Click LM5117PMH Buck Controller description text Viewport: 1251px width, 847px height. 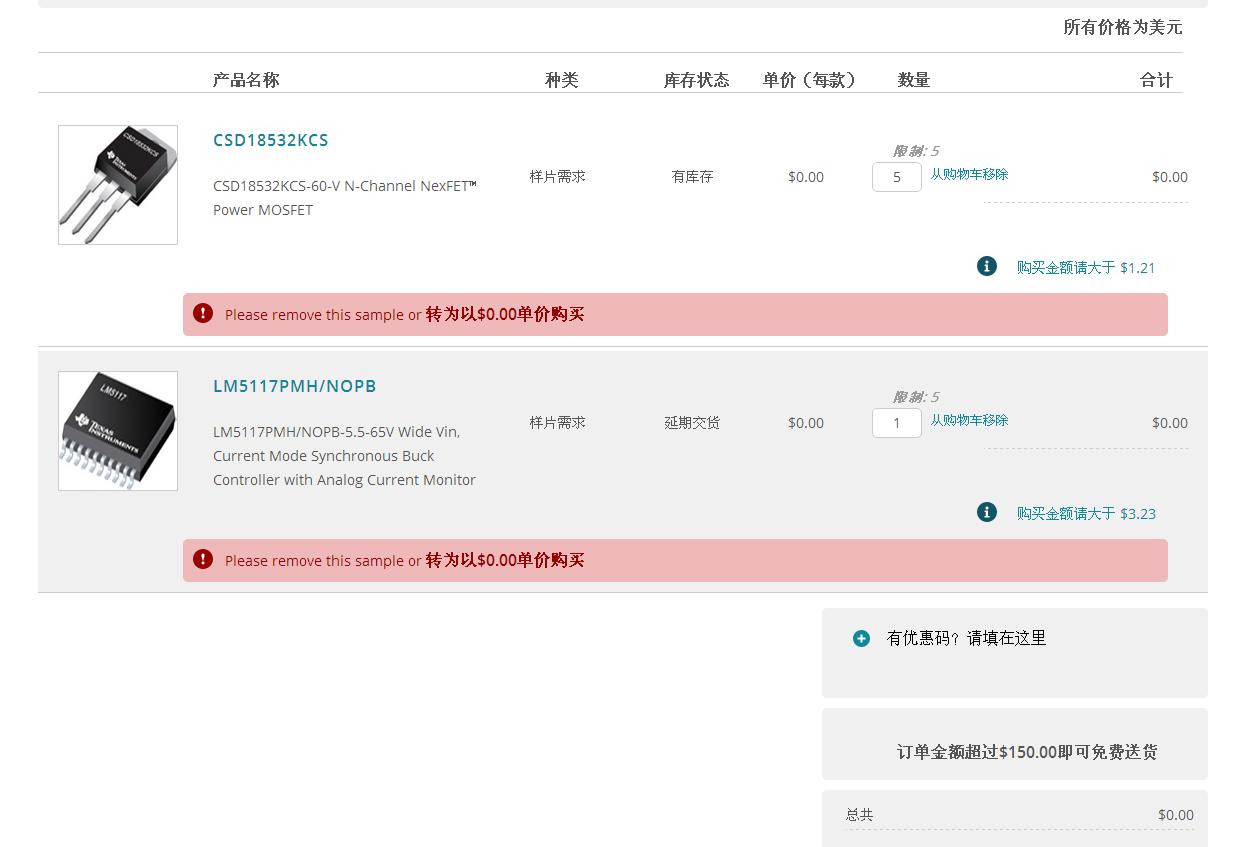(x=345, y=456)
